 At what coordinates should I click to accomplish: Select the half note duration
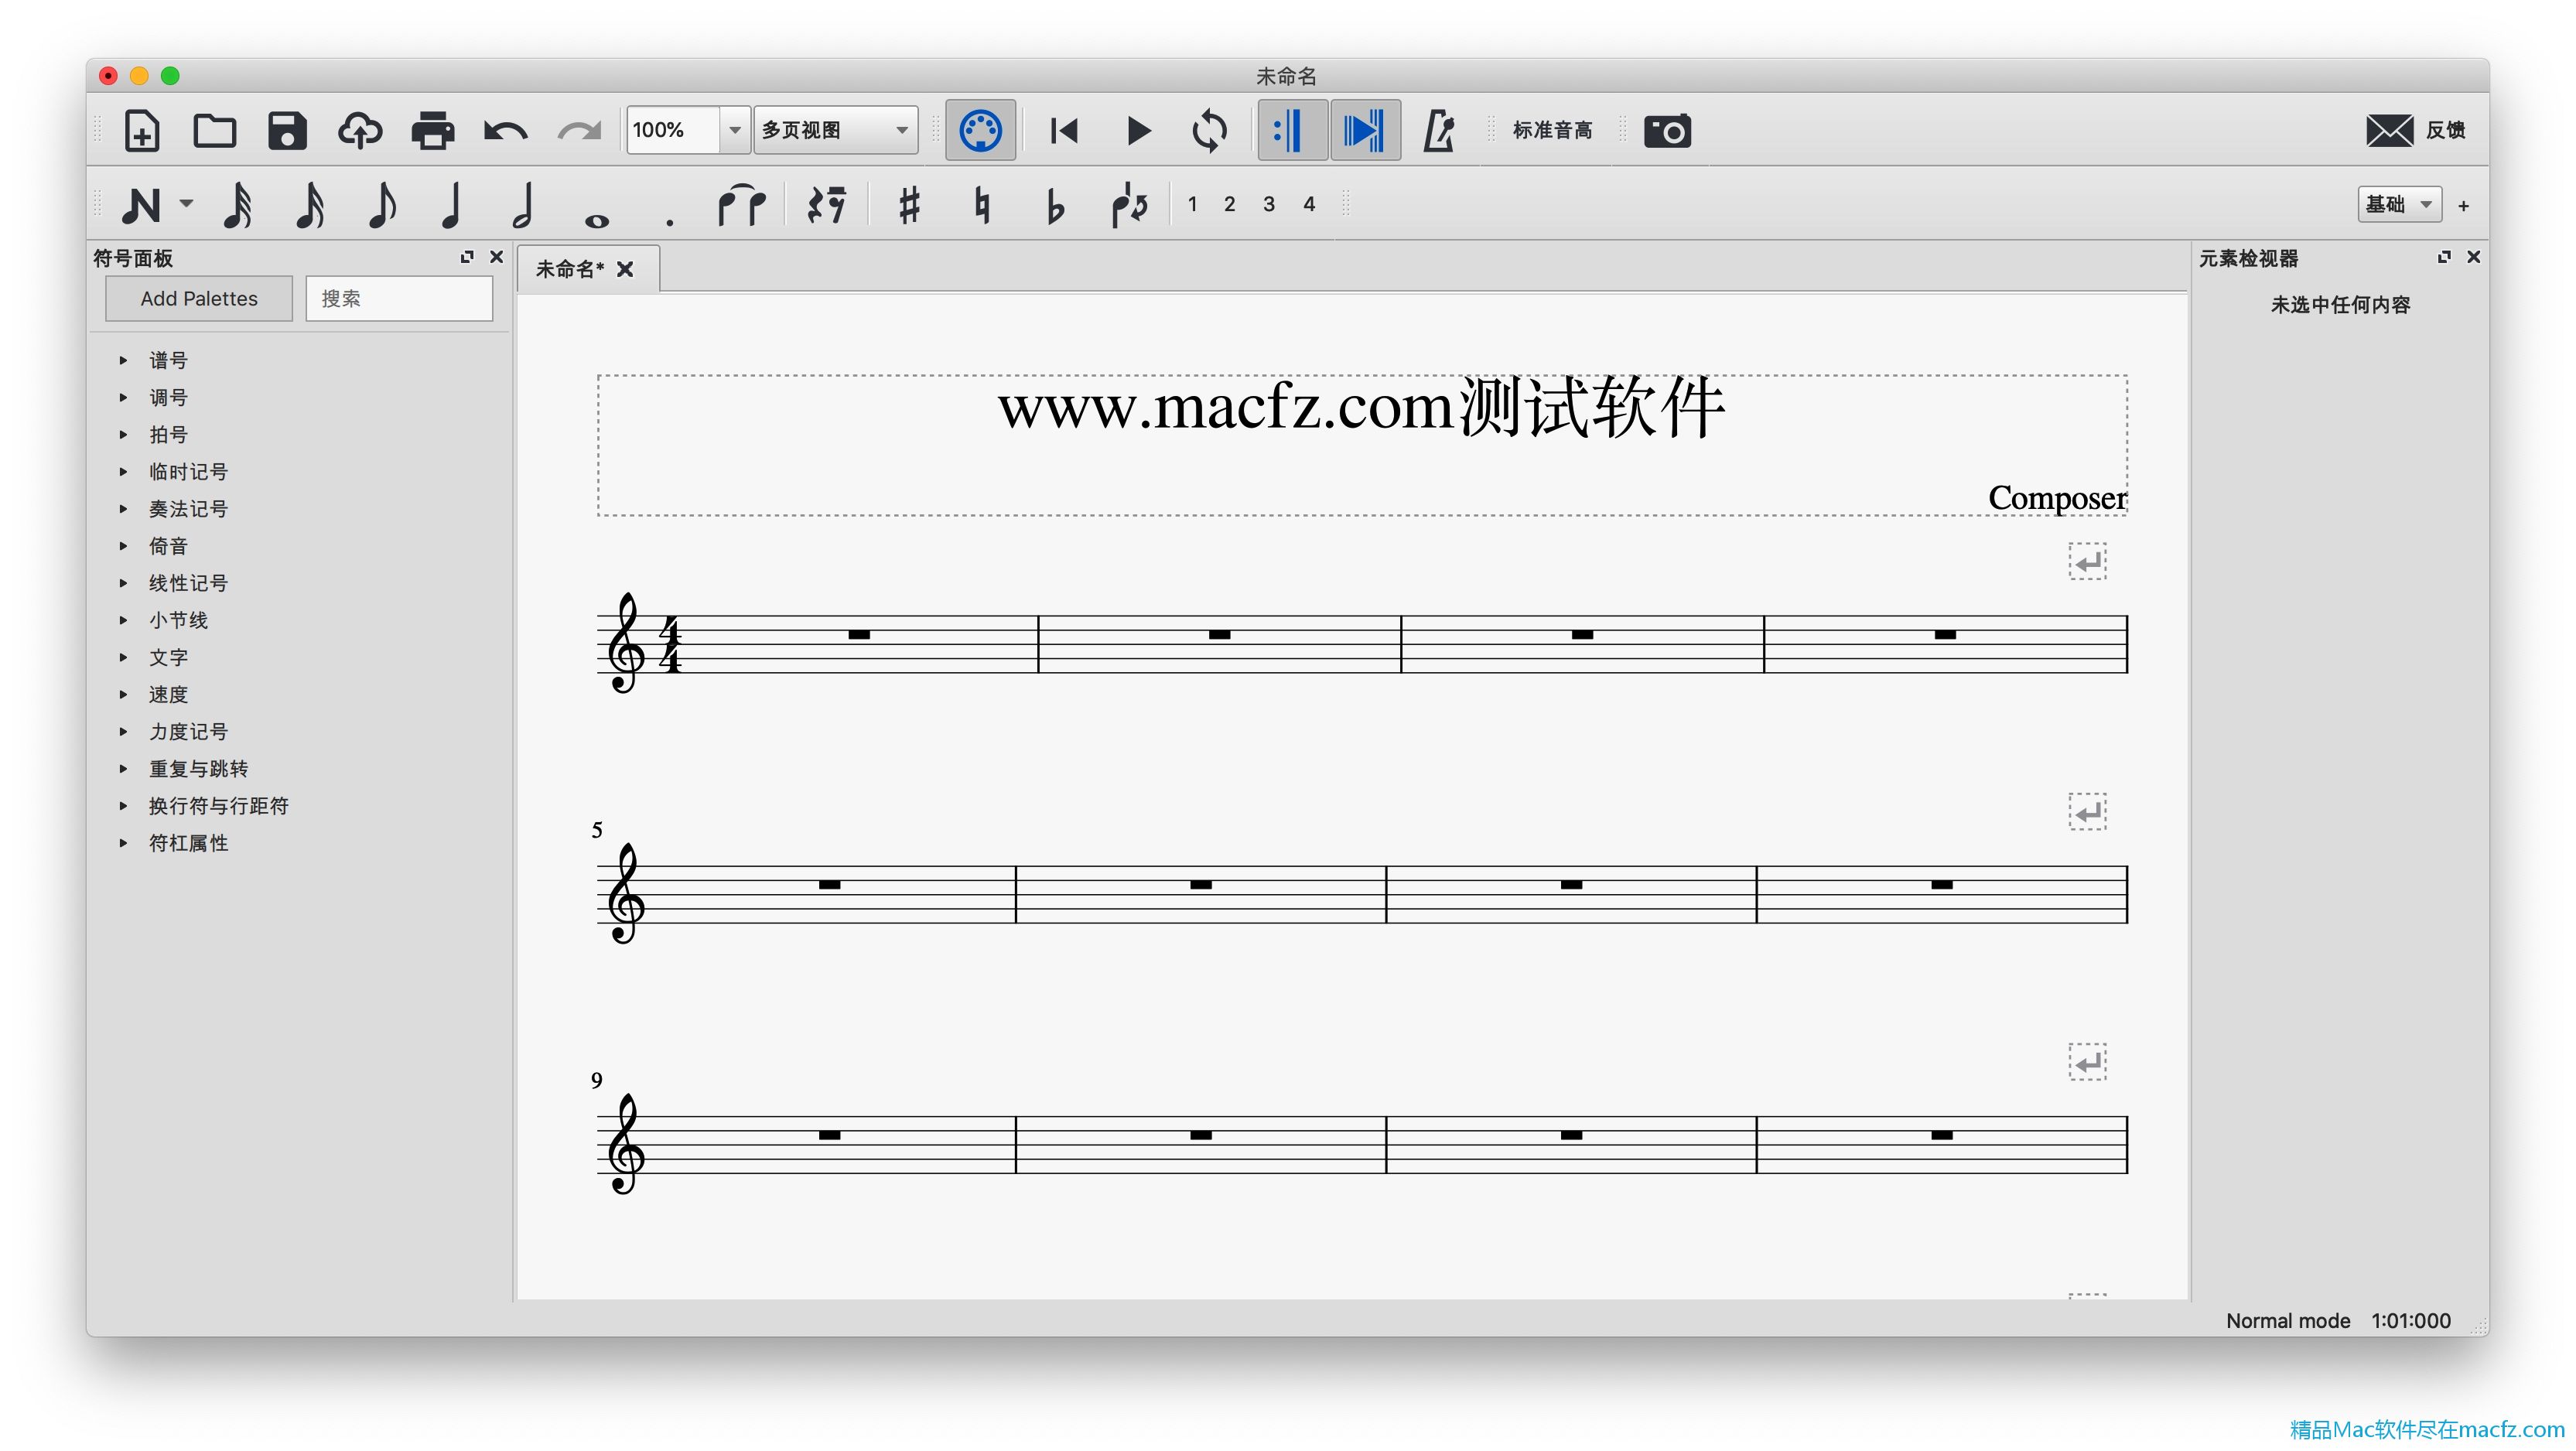[524, 205]
